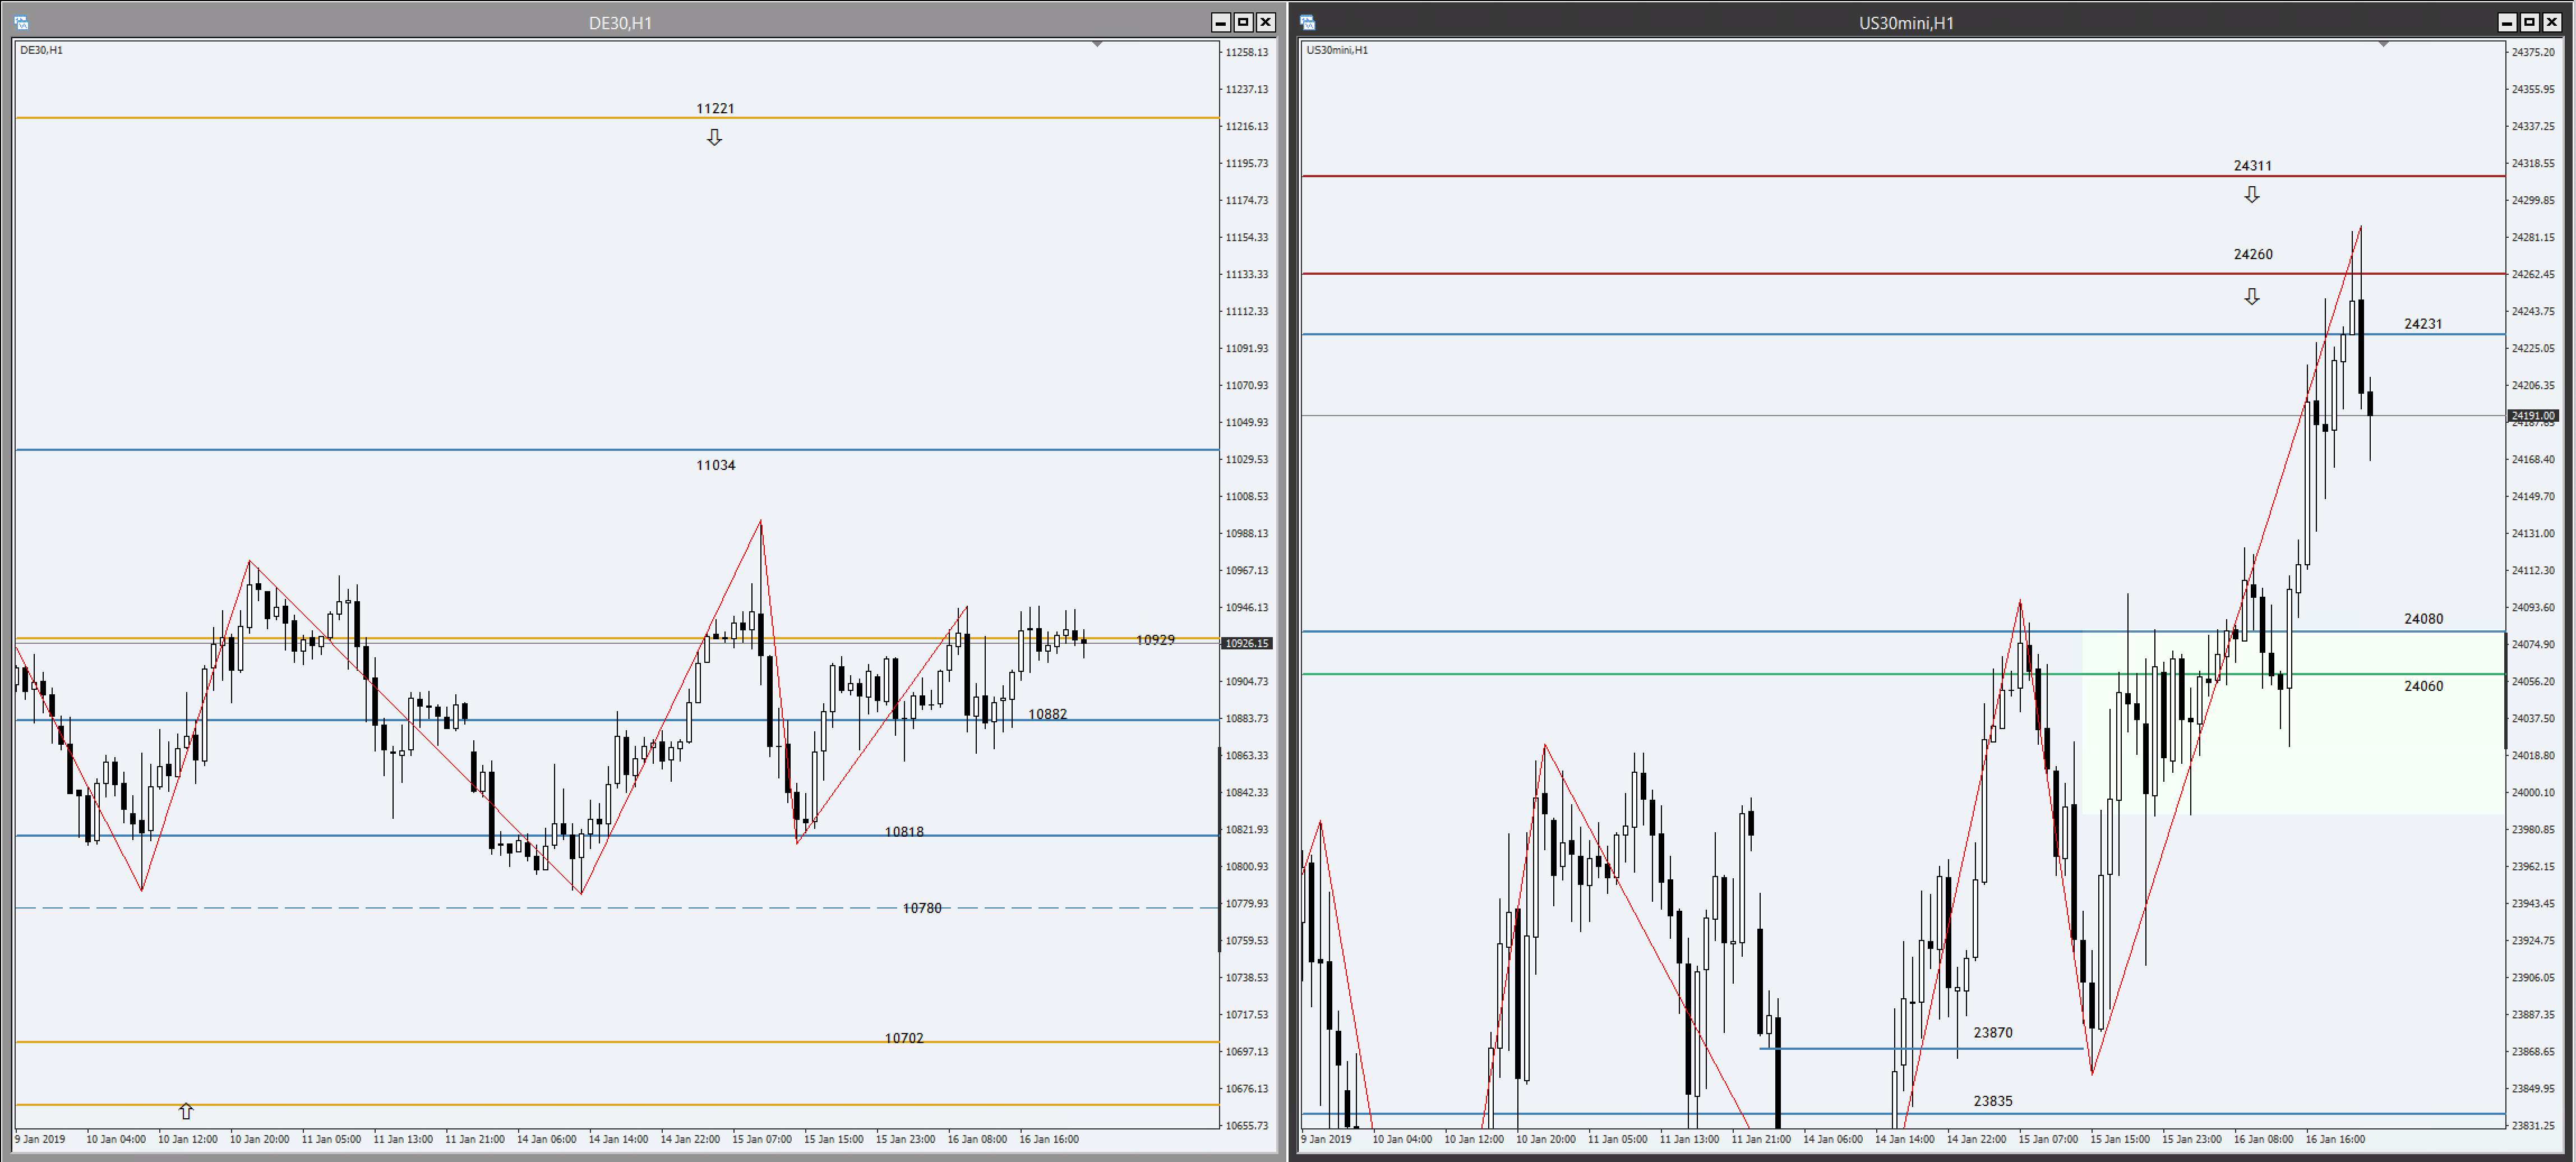
Task: Click 9 Jan 2019 on US30mini time axis
Action: tap(1326, 1139)
